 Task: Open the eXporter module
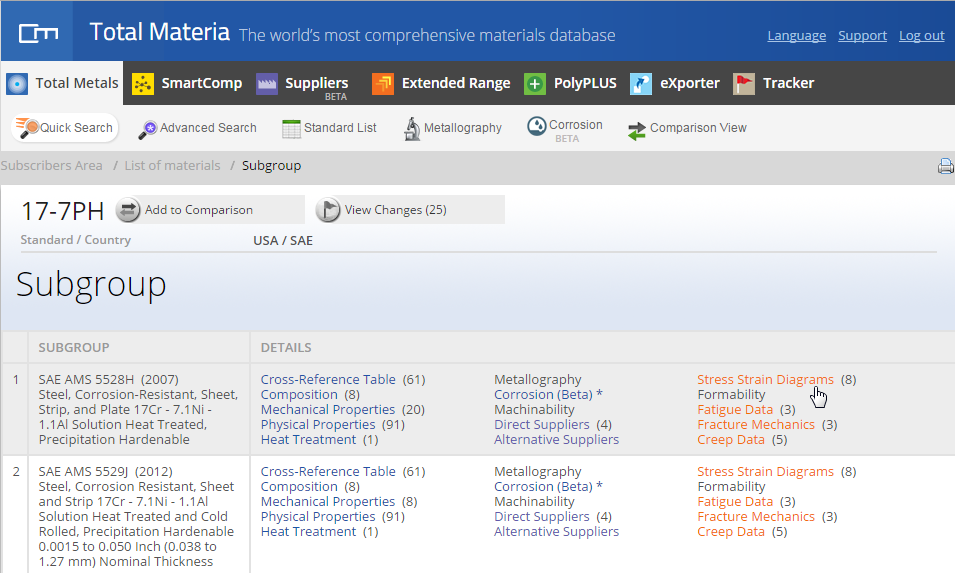pyautogui.click(x=675, y=83)
